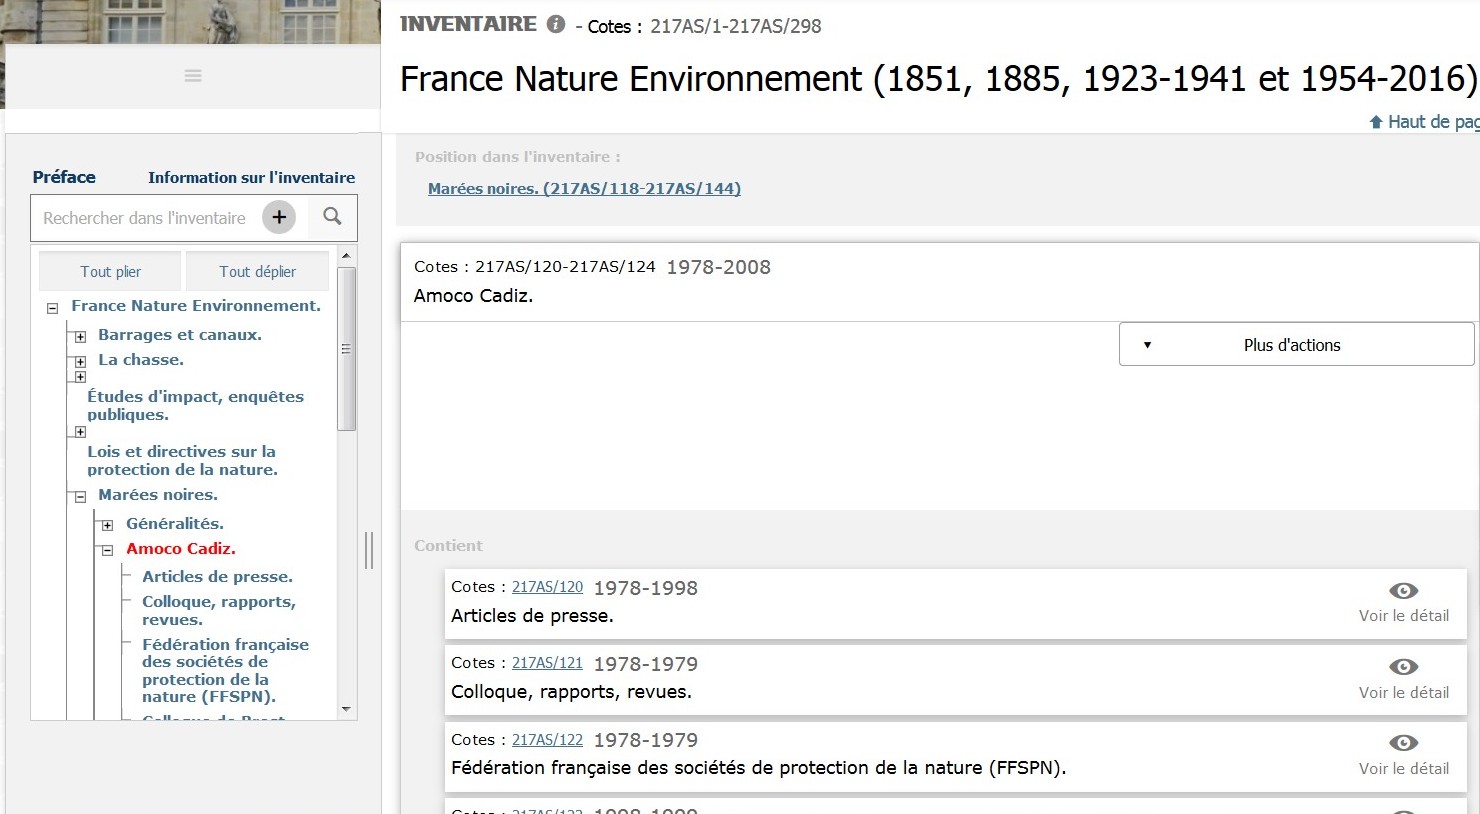Screen dimensions: 1480x814
Task: Open Information sur l'inventaire tab
Action: tap(251, 177)
